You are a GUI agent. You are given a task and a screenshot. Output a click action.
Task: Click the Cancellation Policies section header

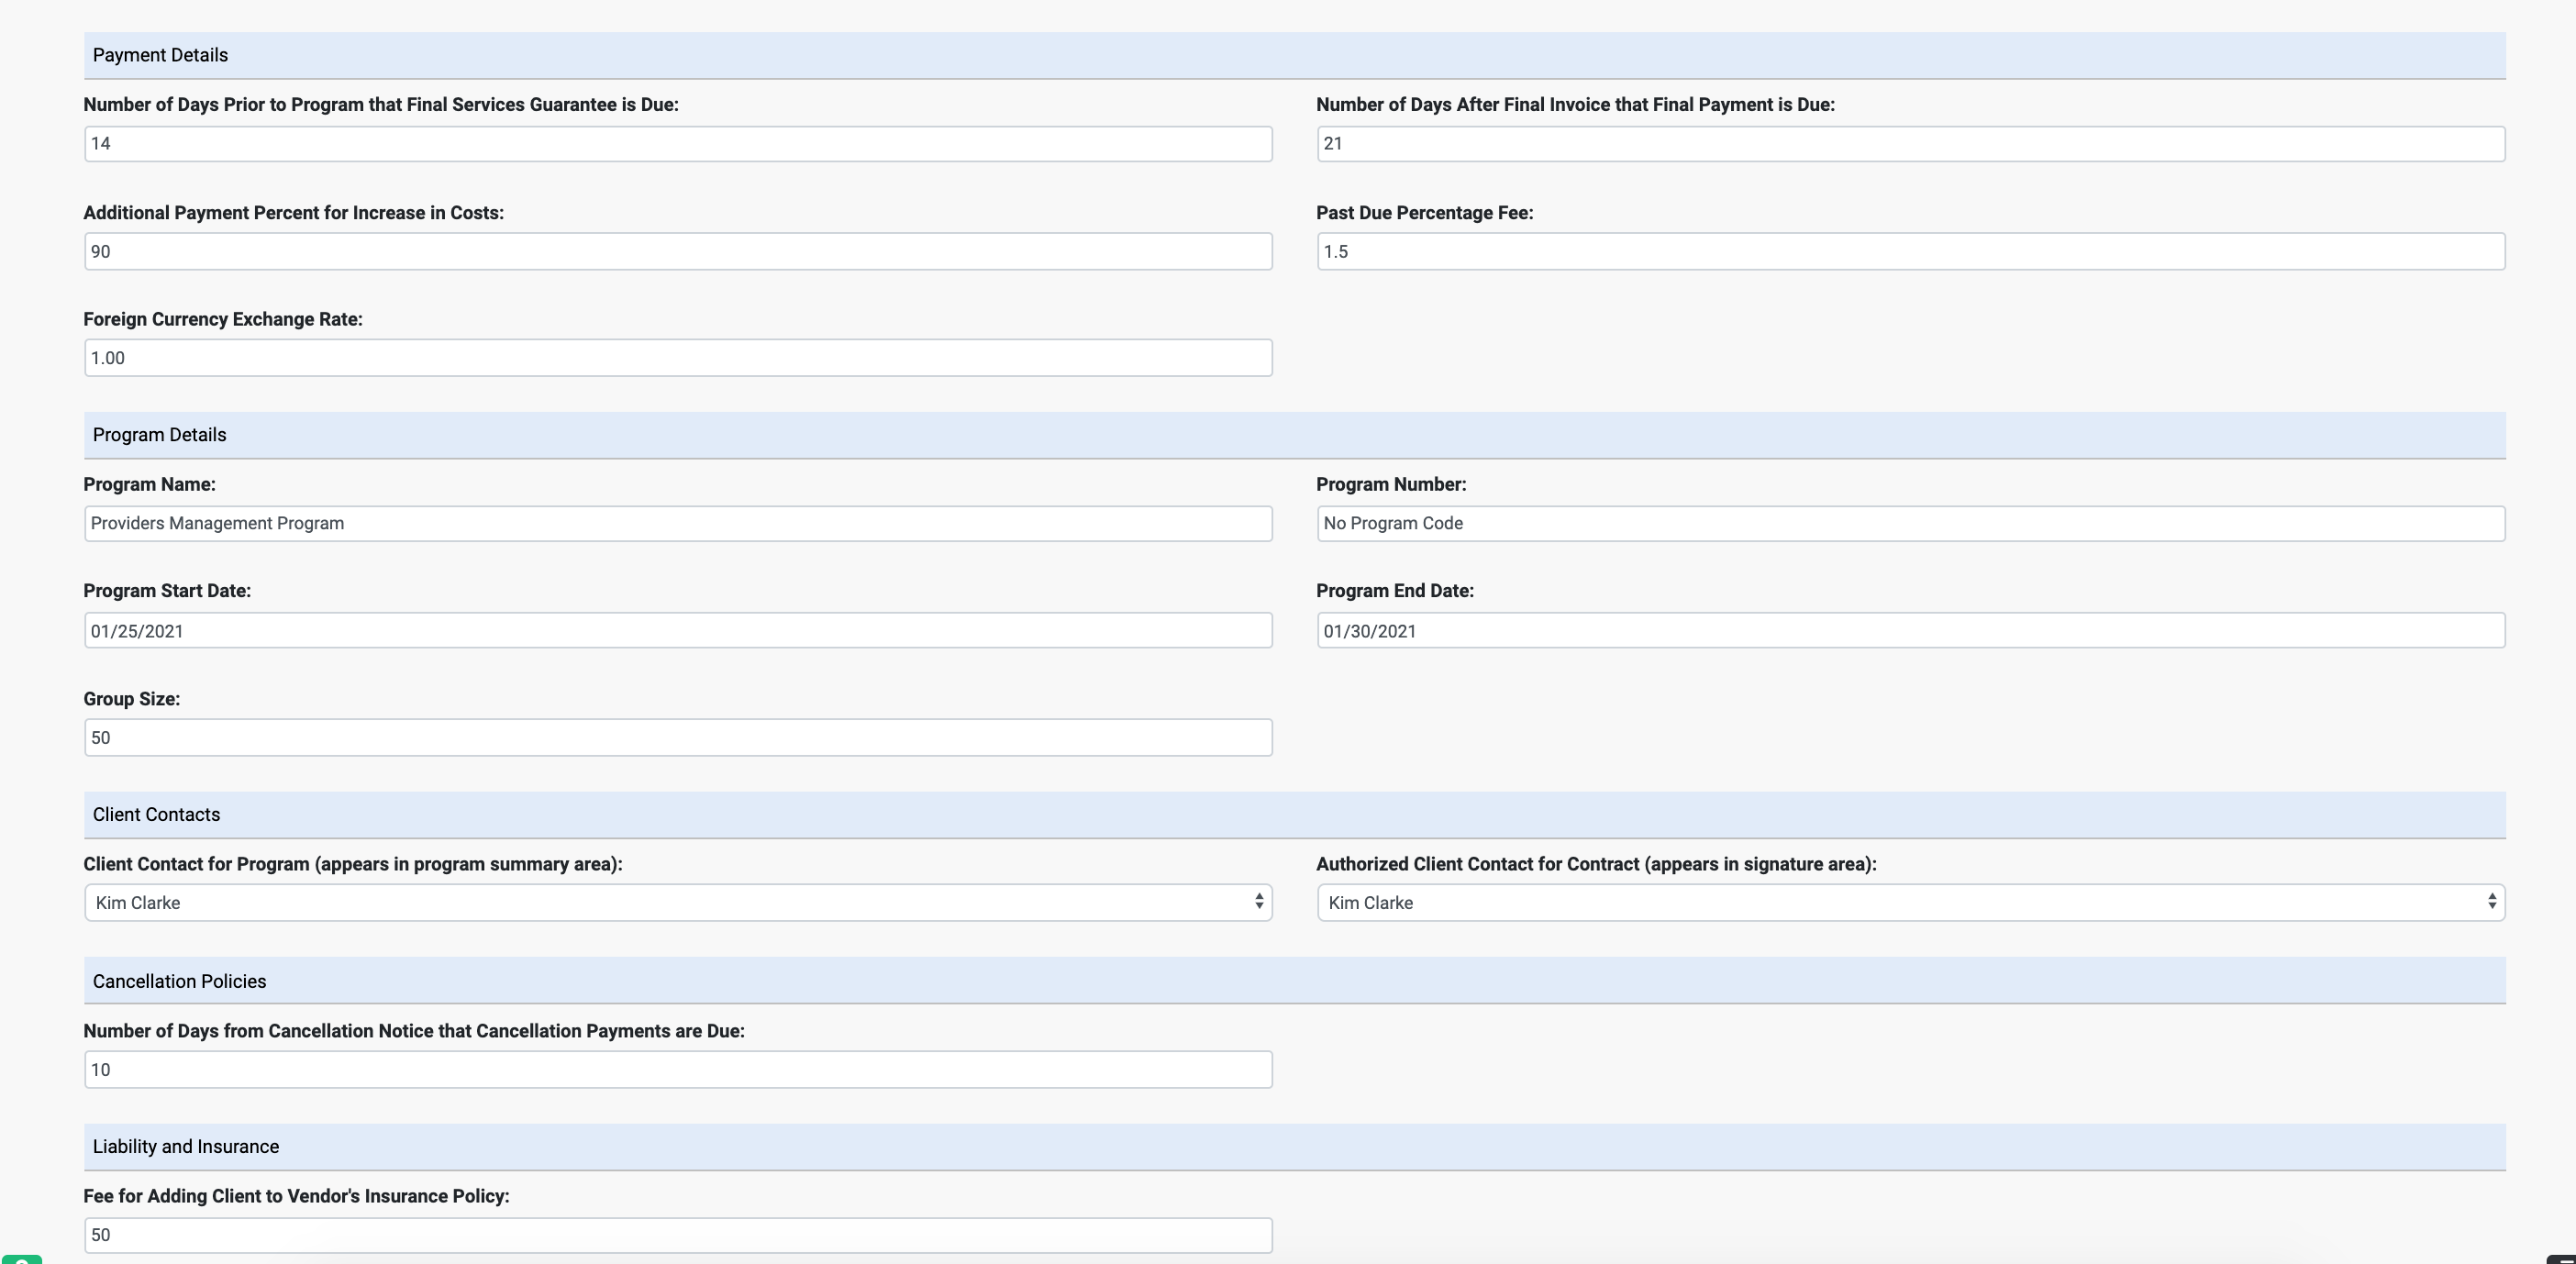tap(1295, 981)
